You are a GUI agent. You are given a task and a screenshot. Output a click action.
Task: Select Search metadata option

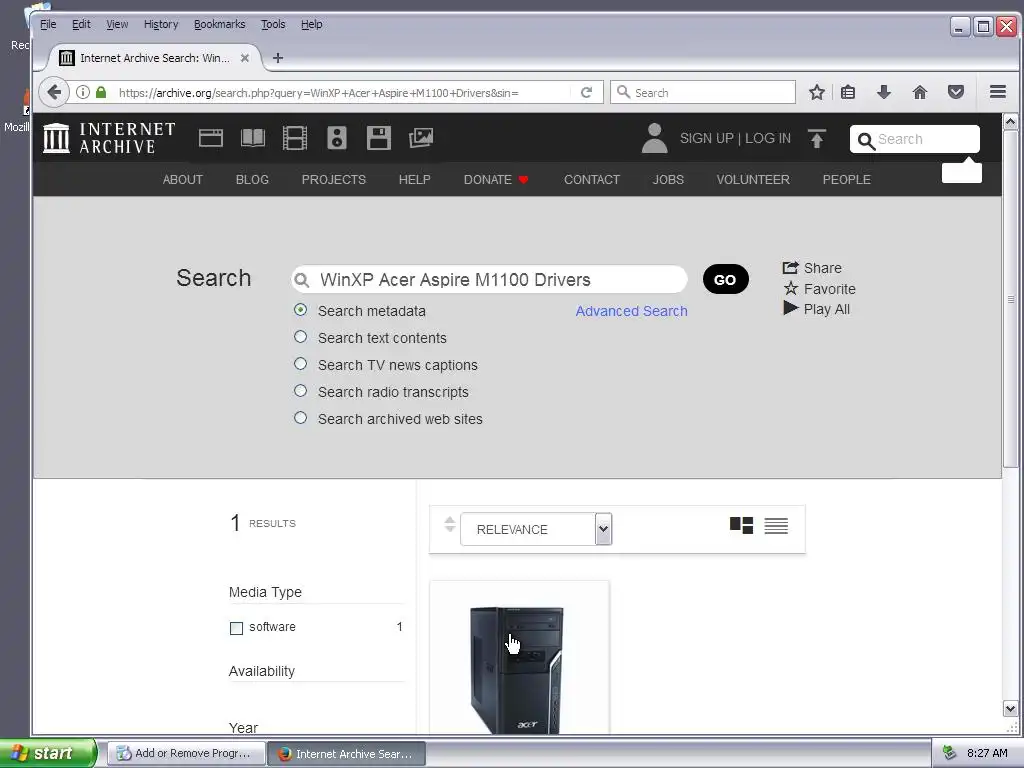(300, 310)
